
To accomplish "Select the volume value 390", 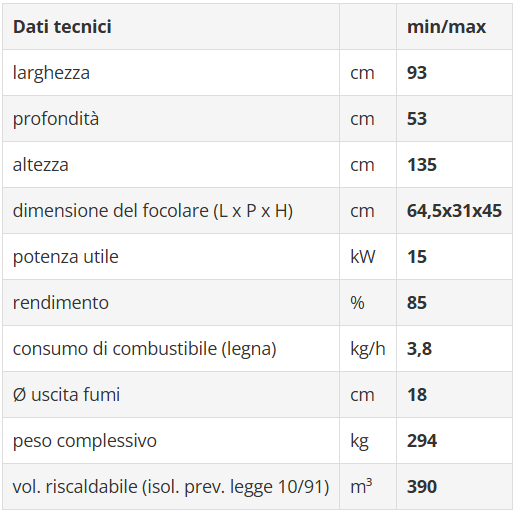I will coord(422,487).
